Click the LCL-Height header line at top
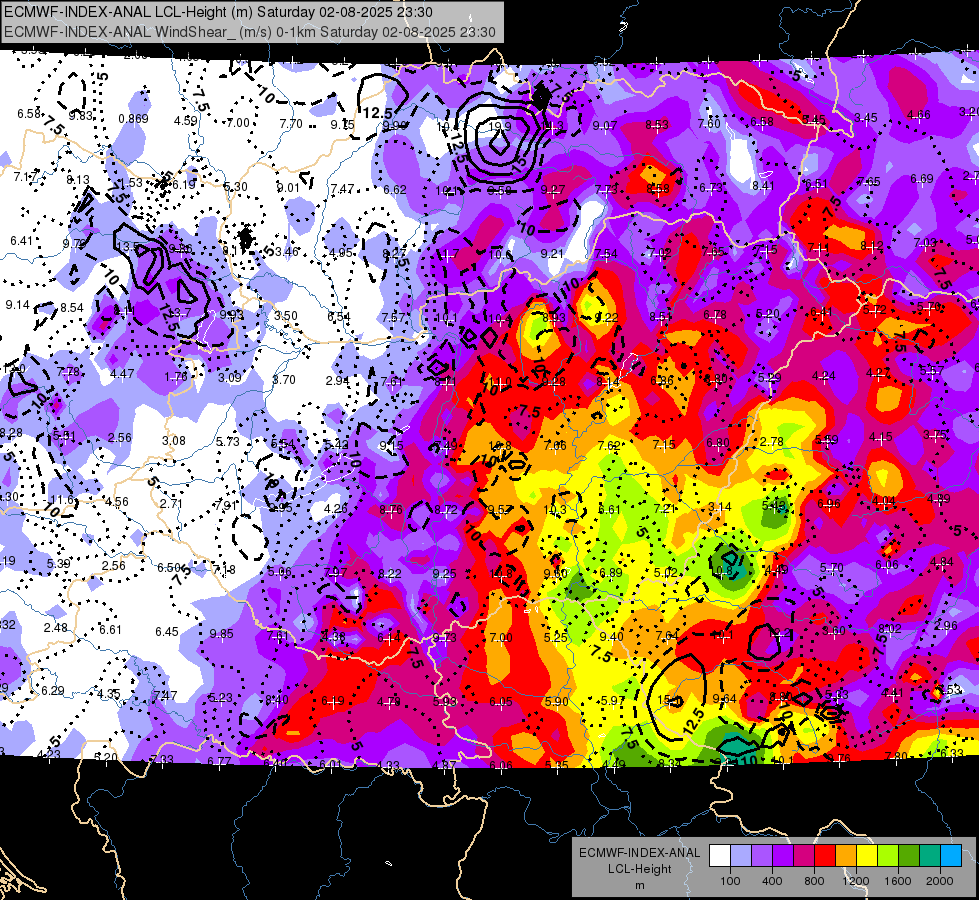Image resolution: width=979 pixels, height=900 pixels. [x=217, y=12]
